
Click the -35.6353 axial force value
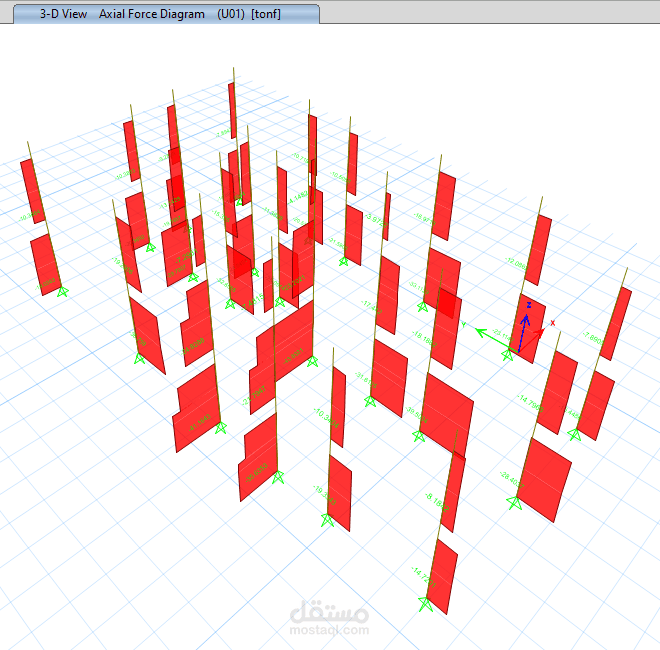(x=256, y=473)
